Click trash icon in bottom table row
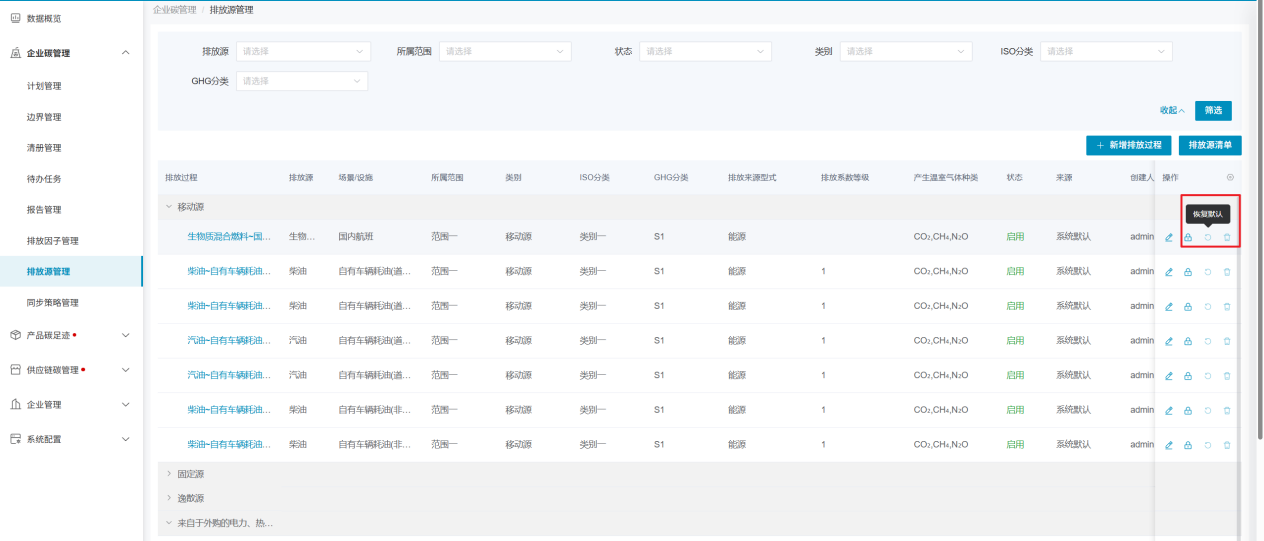Image resolution: width=1264 pixels, height=541 pixels. 1227,445
